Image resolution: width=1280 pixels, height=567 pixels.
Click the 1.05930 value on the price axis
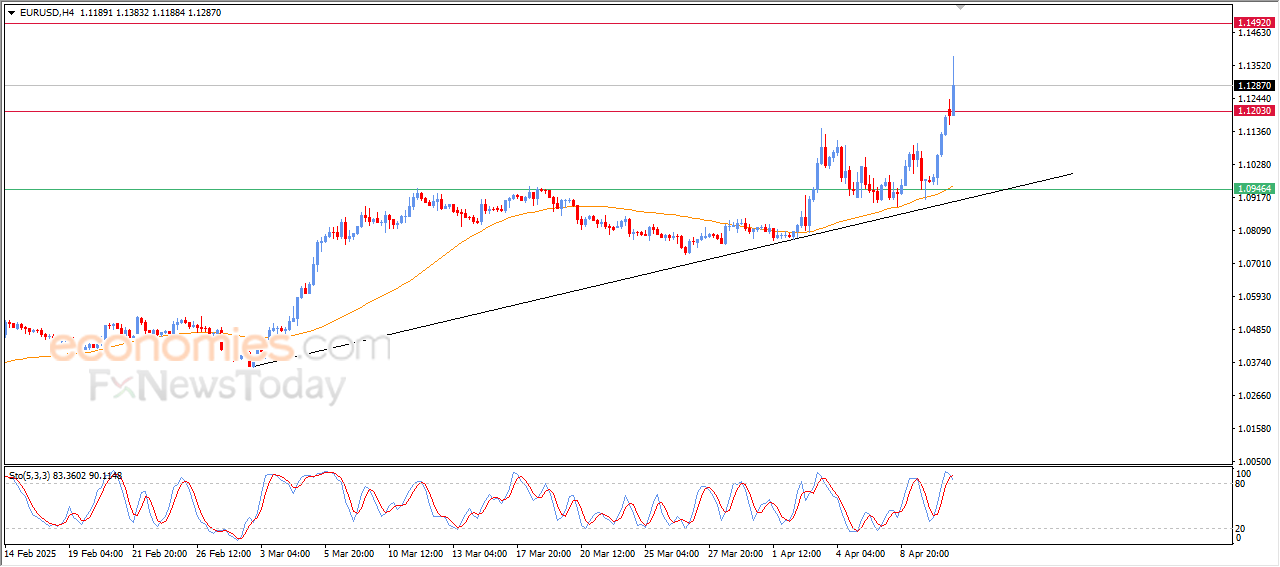(1254, 297)
